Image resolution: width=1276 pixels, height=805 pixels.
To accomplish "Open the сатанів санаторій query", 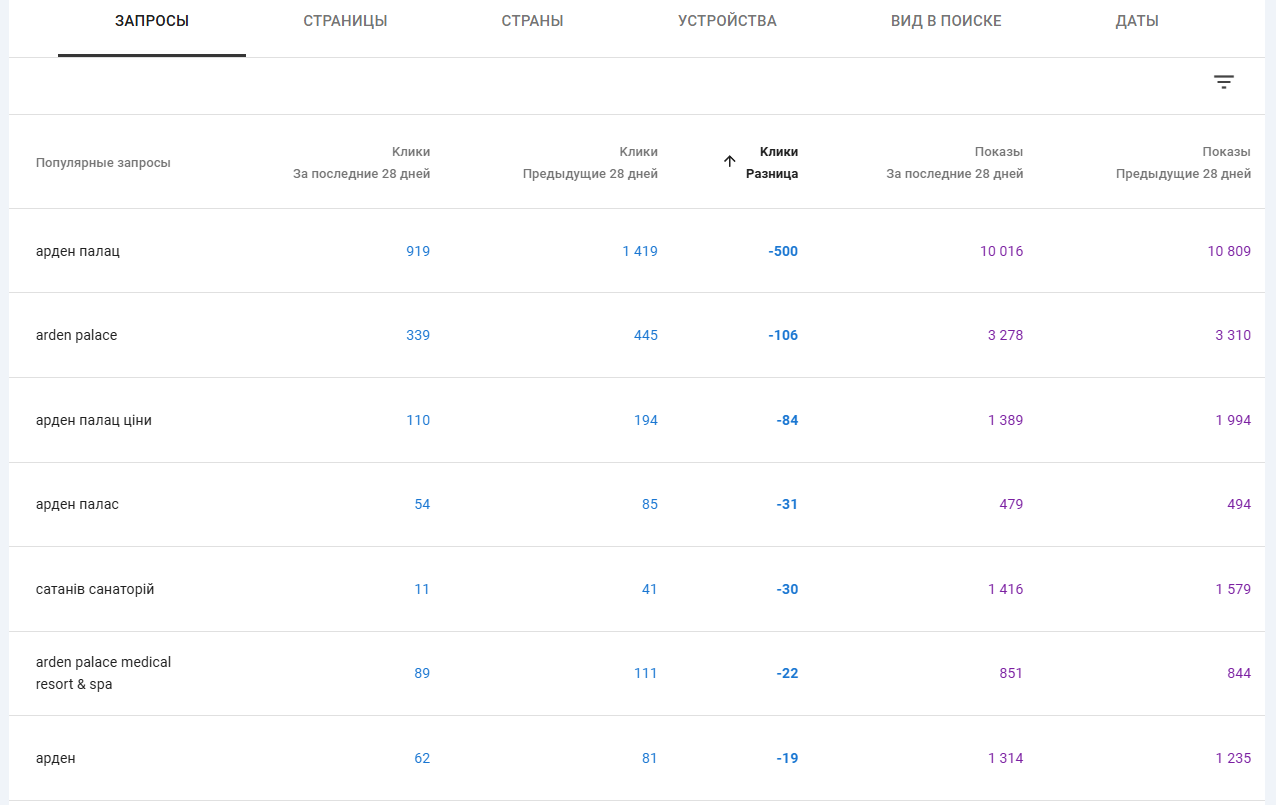I will point(95,589).
